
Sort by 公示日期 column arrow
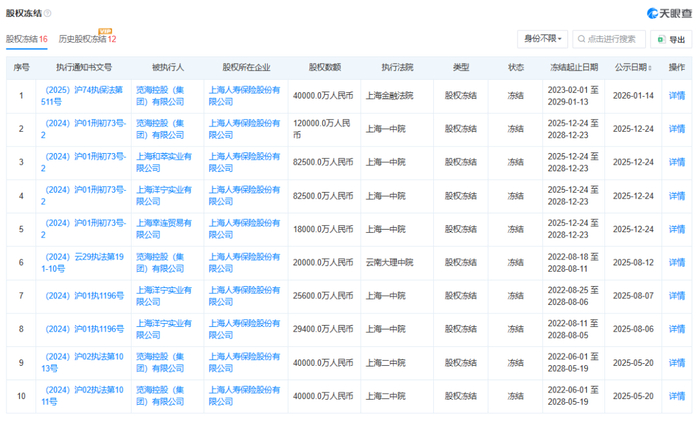[x=650, y=68]
